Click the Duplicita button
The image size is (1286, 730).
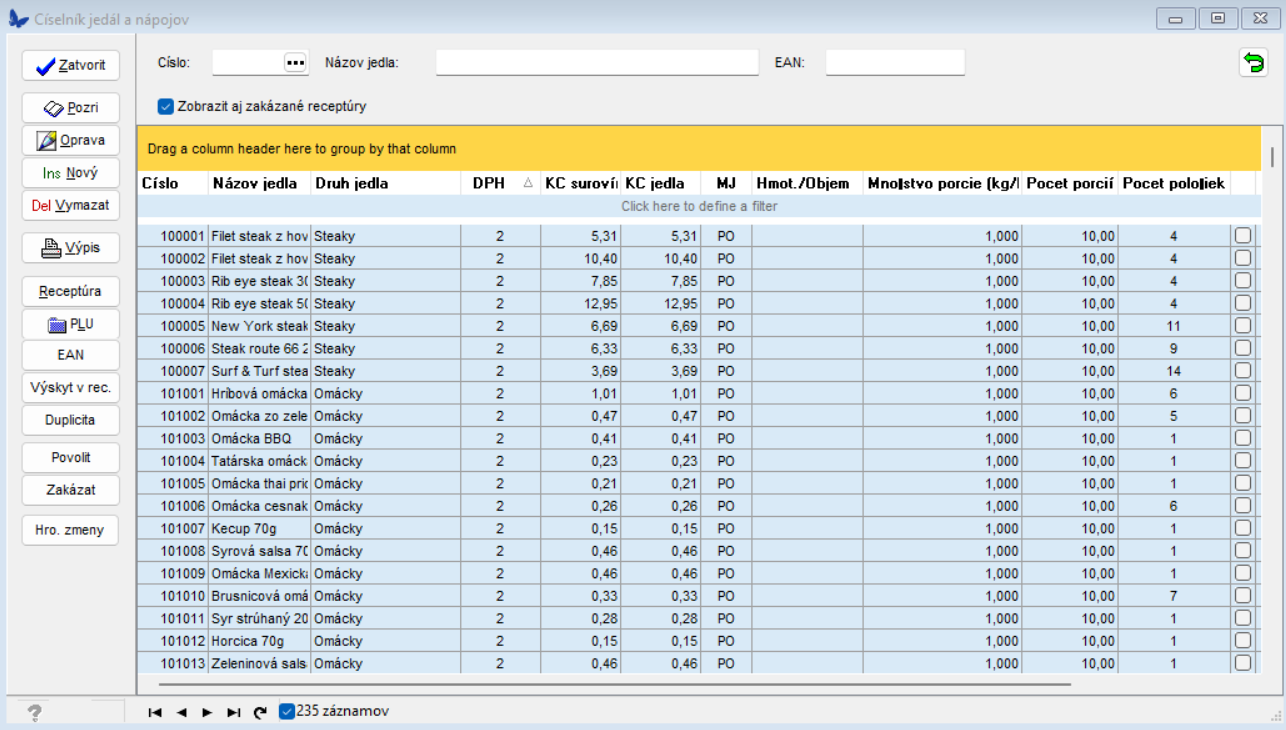[x=70, y=420]
